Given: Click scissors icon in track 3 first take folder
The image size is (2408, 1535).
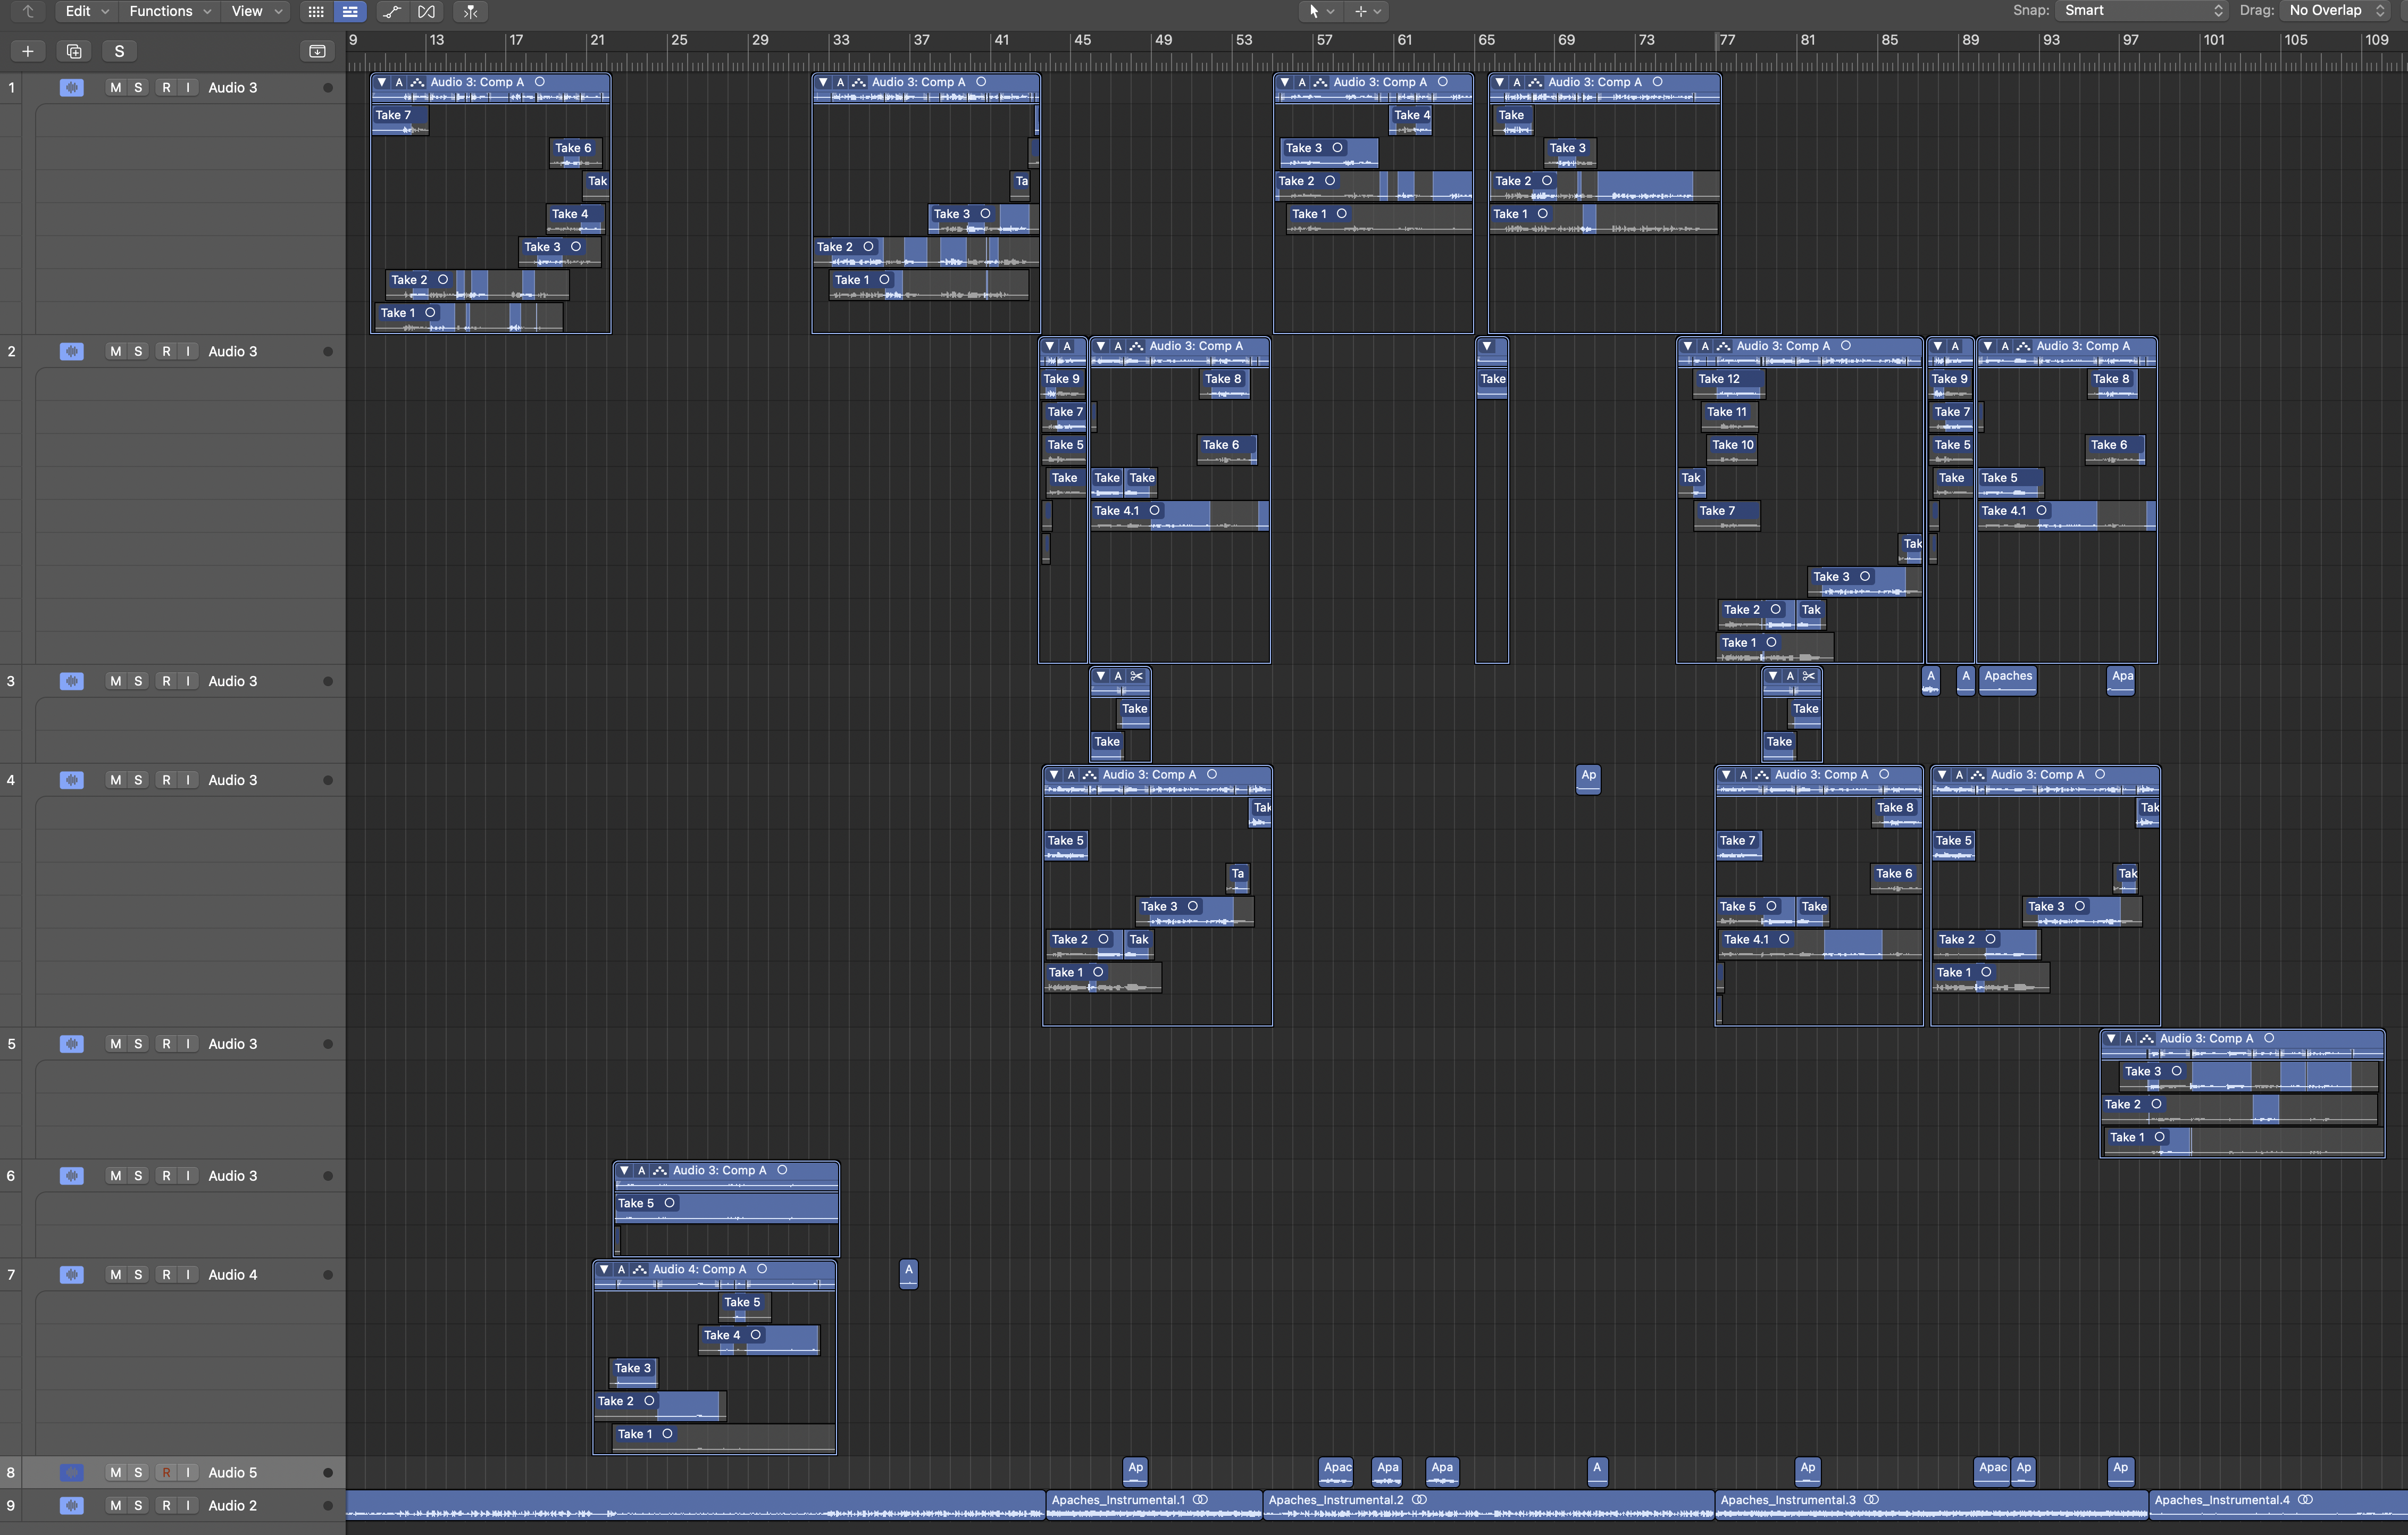Looking at the screenshot, I should tap(1136, 676).
